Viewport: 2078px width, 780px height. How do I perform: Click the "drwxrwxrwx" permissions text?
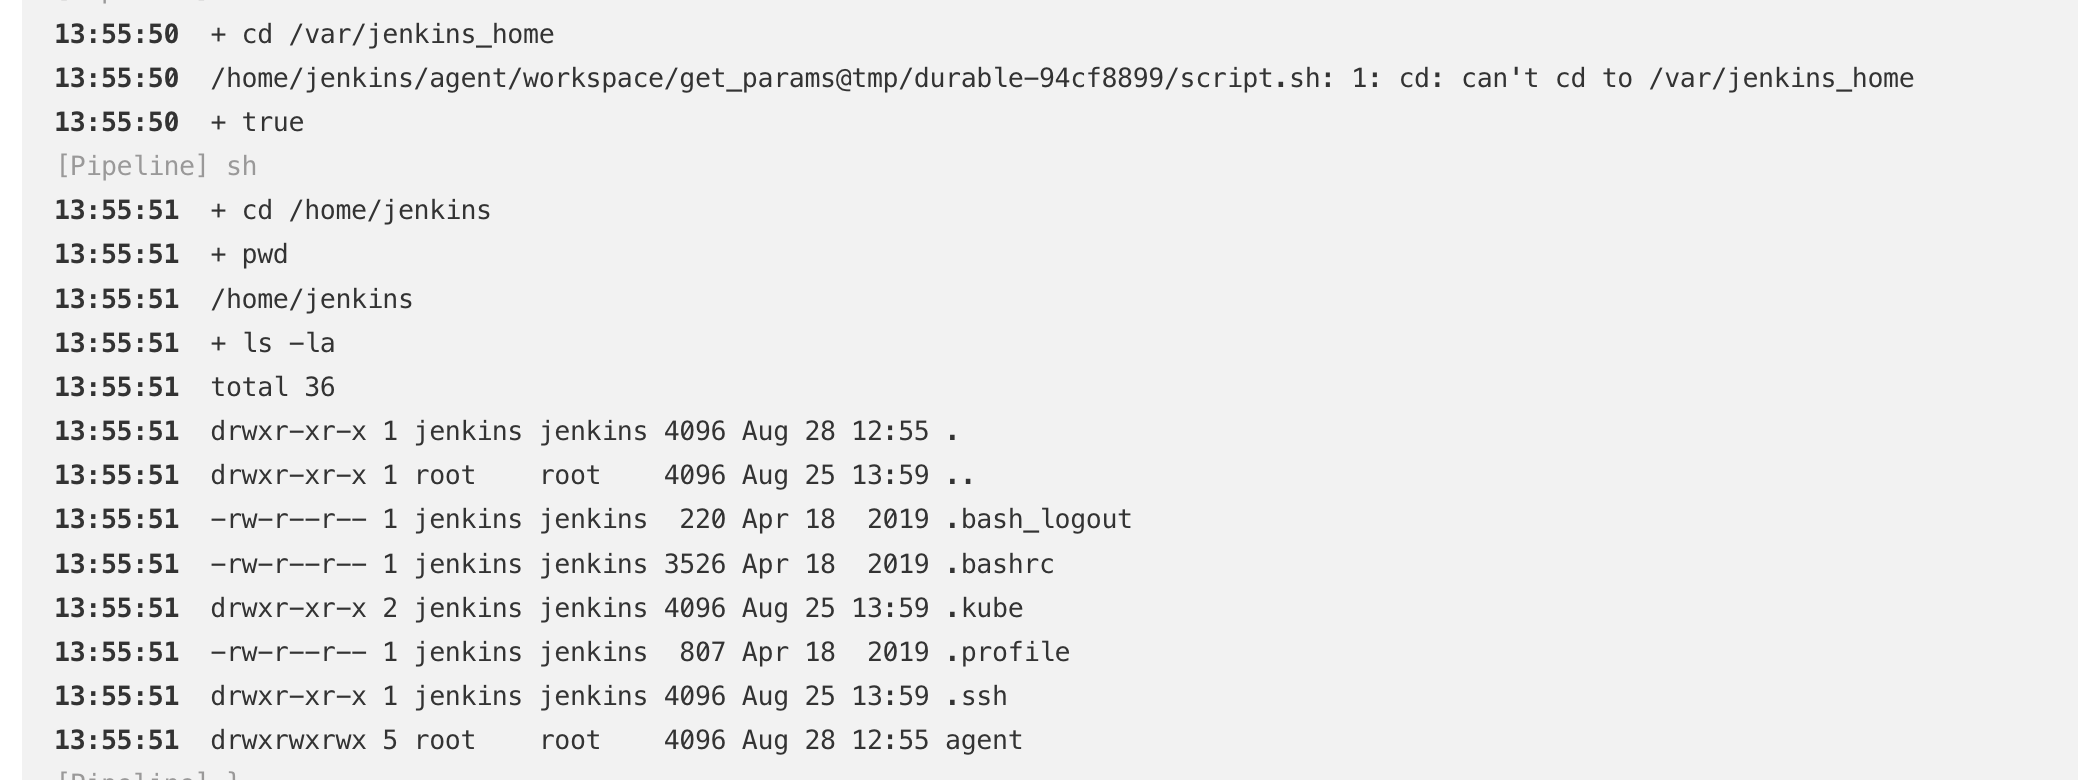coord(288,740)
